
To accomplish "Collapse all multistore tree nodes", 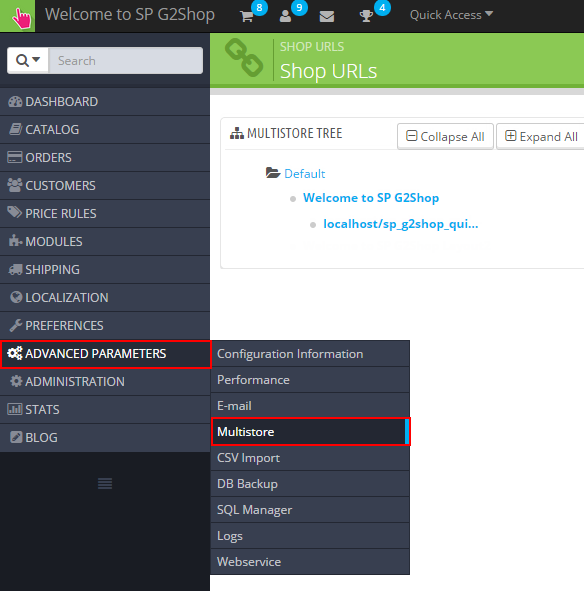I will [445, 136].
